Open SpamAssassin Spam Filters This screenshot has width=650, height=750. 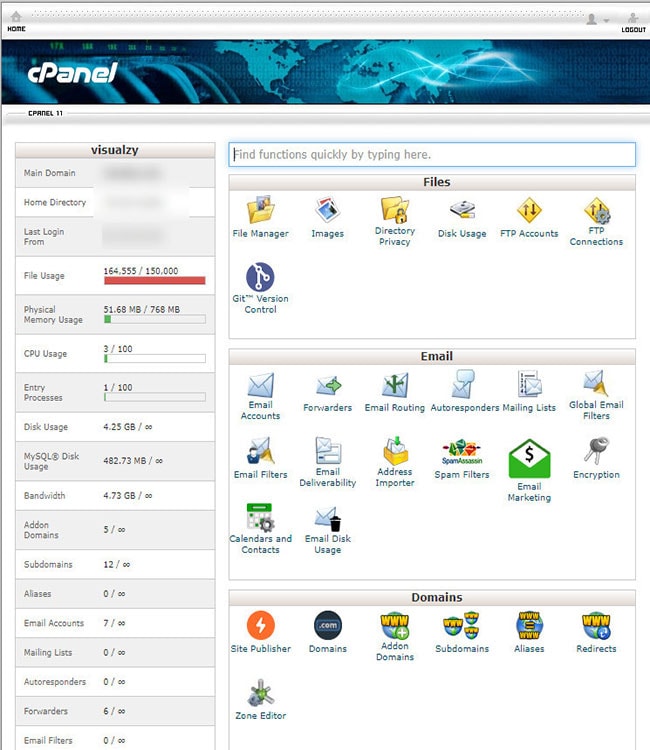click(x=462, y=452)
